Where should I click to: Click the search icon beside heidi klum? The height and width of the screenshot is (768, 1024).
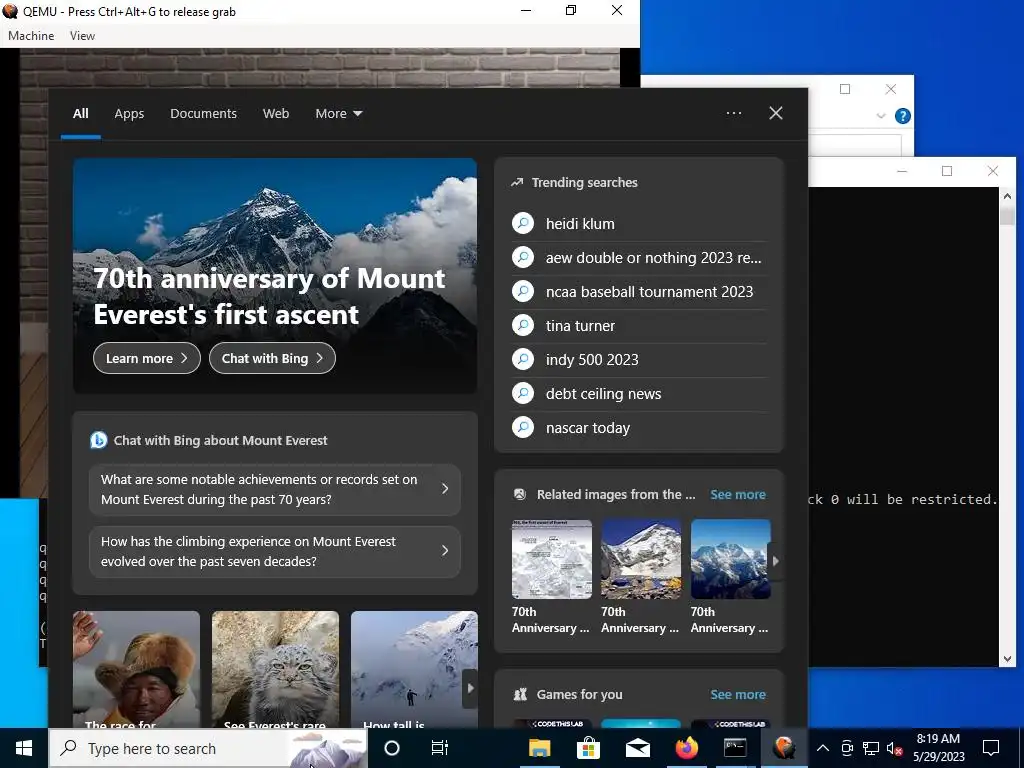pos(523,223)
